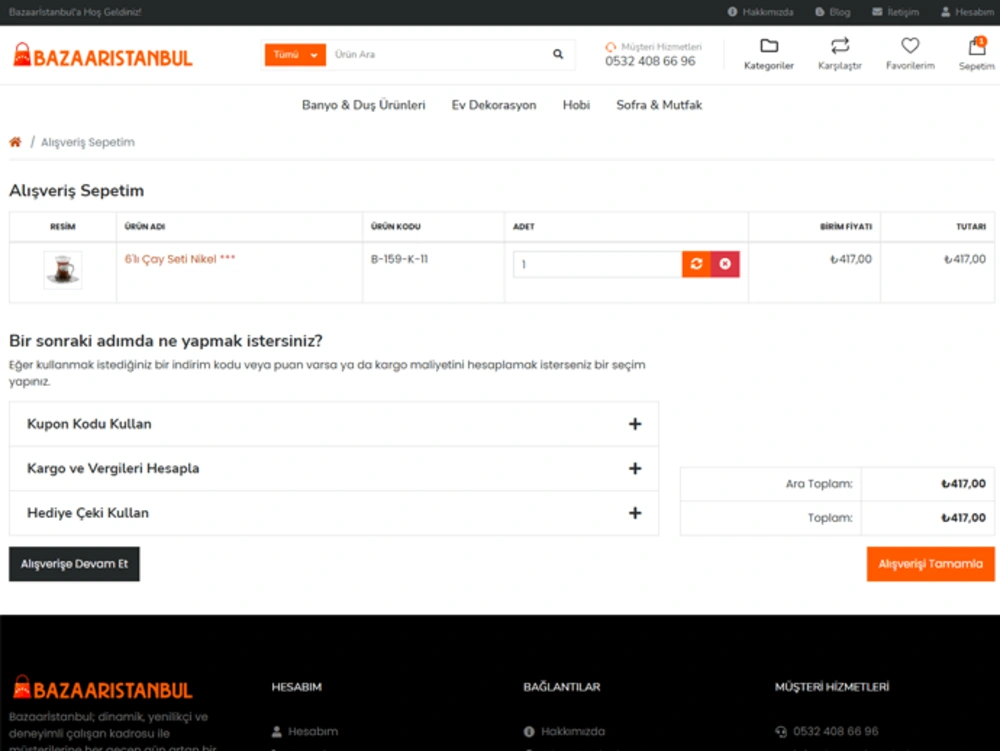Focus the quantity input field
The width and height of the screenshot is (1000, 751).
coord(598,264)
